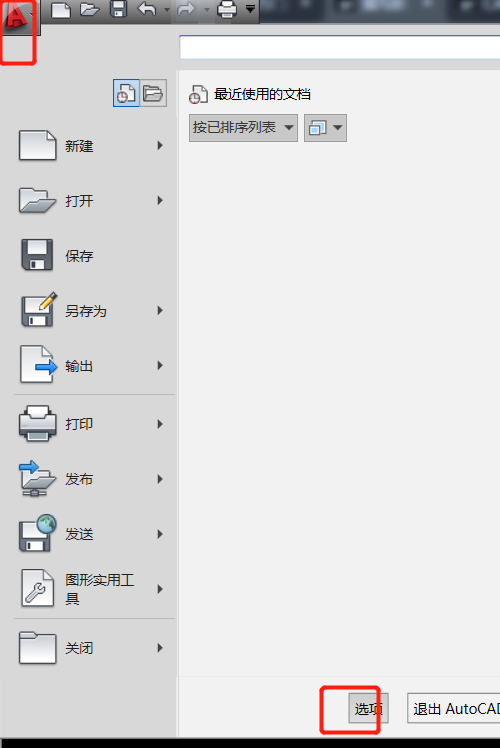Expand the 新建 submenu arrow

[x=160, y=145]
